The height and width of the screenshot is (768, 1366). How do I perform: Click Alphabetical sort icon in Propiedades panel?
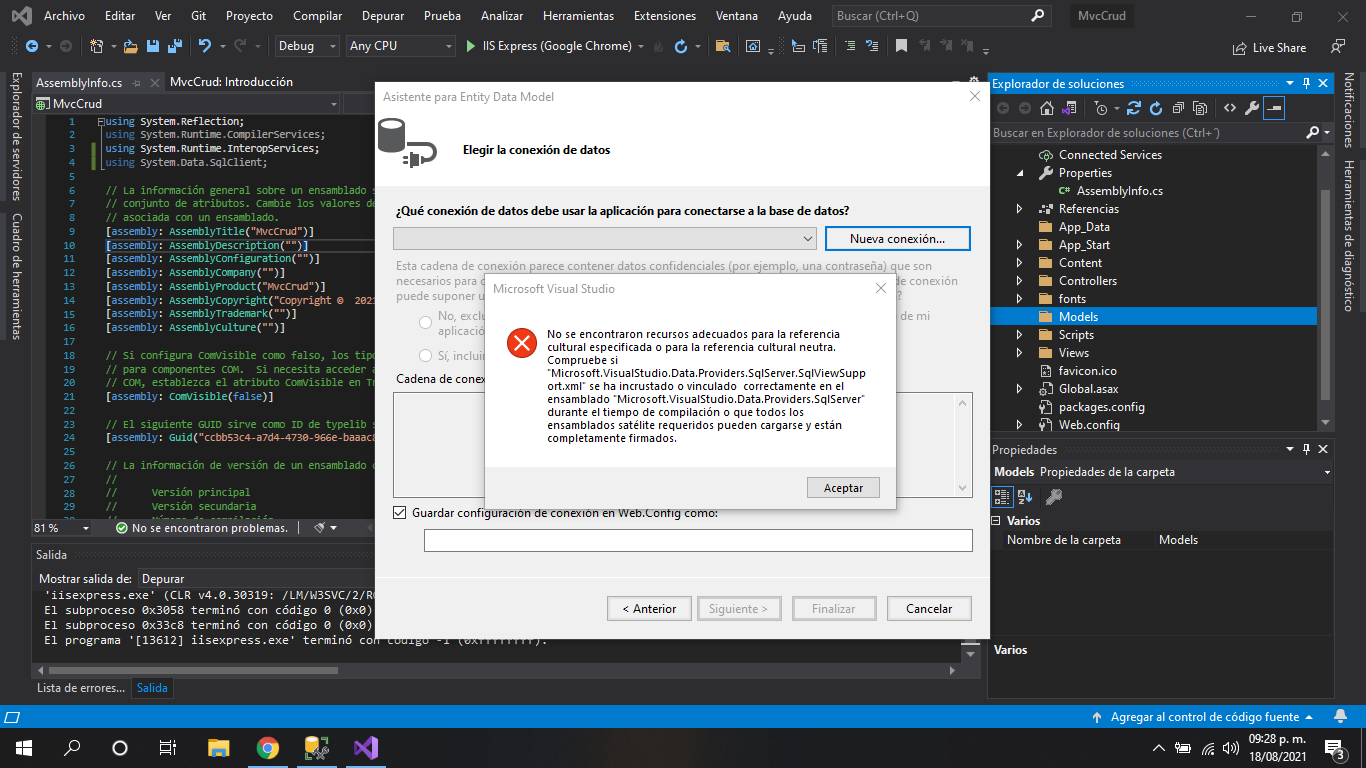(x=1025, y=496)
